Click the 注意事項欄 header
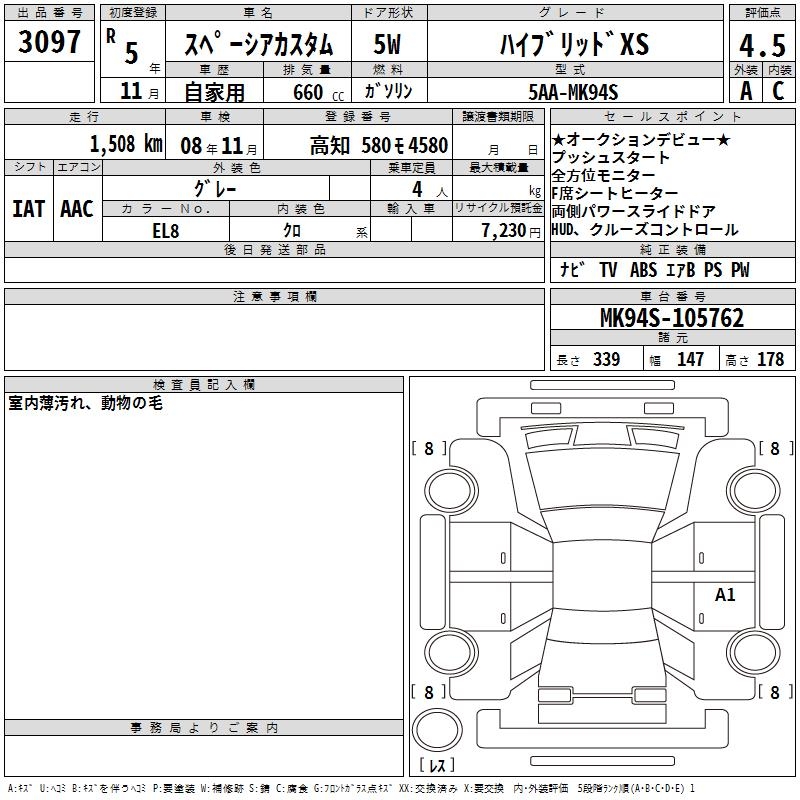Screen dimensions: 800x800 tap(274, 296)
